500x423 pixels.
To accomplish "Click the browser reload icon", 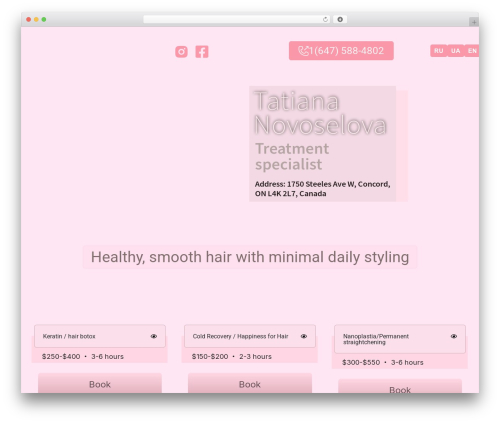I will pos(325,20).
